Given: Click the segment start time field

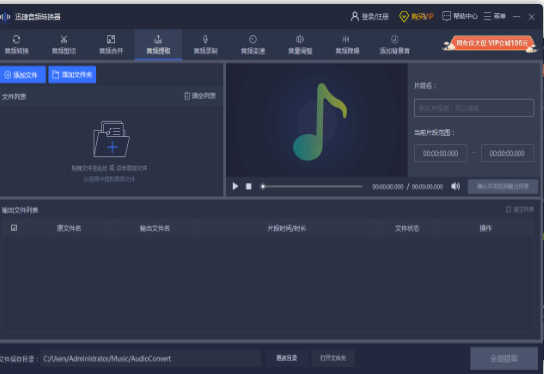Looking at the screenshot, I should click(441, 153).
